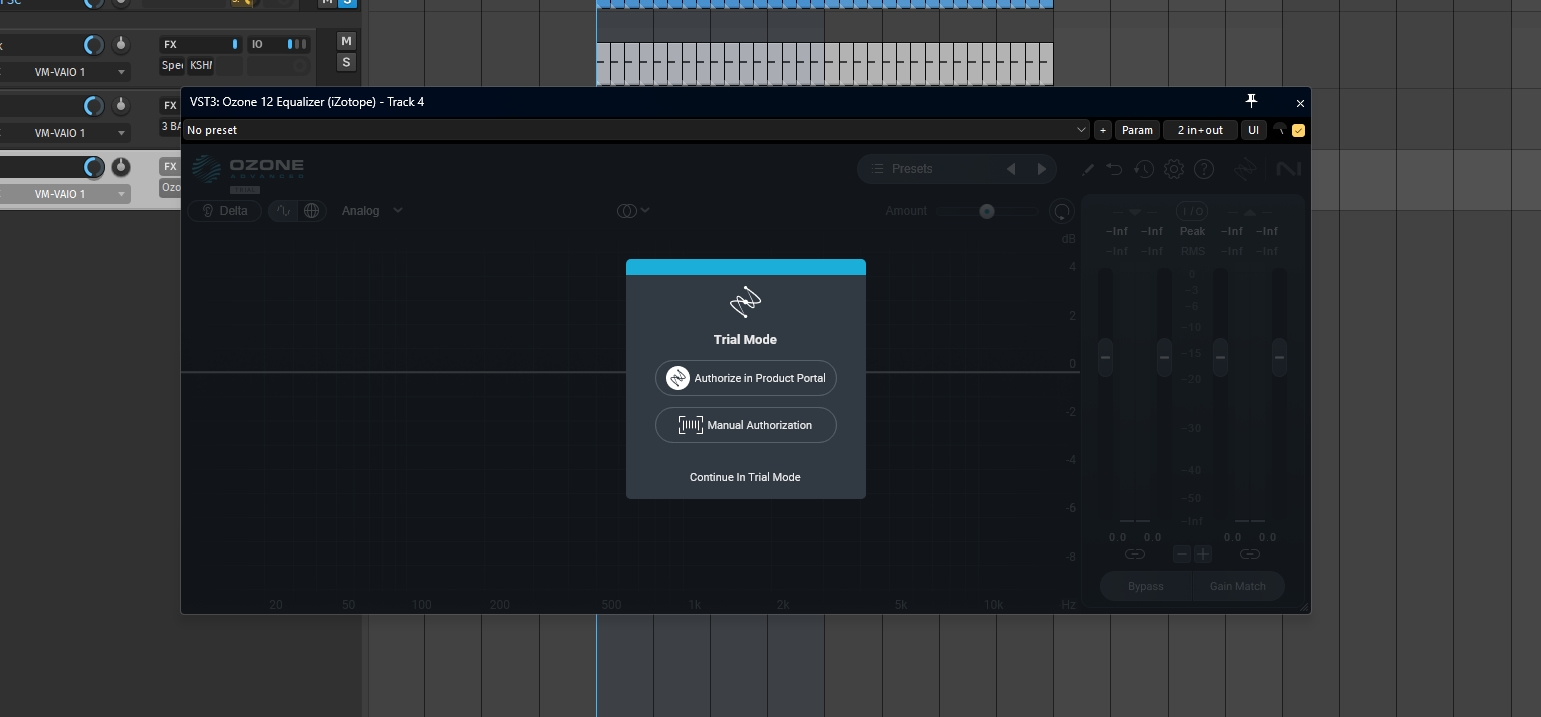This screenshot has width=1541, height=717.
Task: Open the Ozone undo history clock icon
Action: point(1144,170)
